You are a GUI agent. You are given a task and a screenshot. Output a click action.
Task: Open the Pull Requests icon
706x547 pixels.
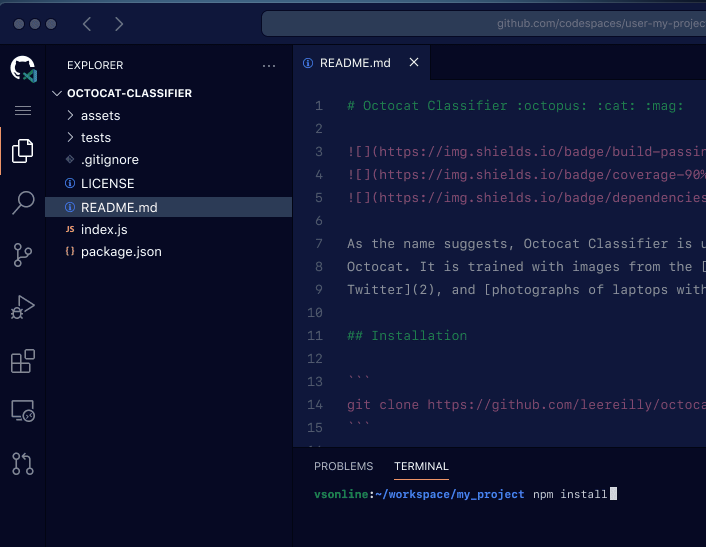[23, 464]
